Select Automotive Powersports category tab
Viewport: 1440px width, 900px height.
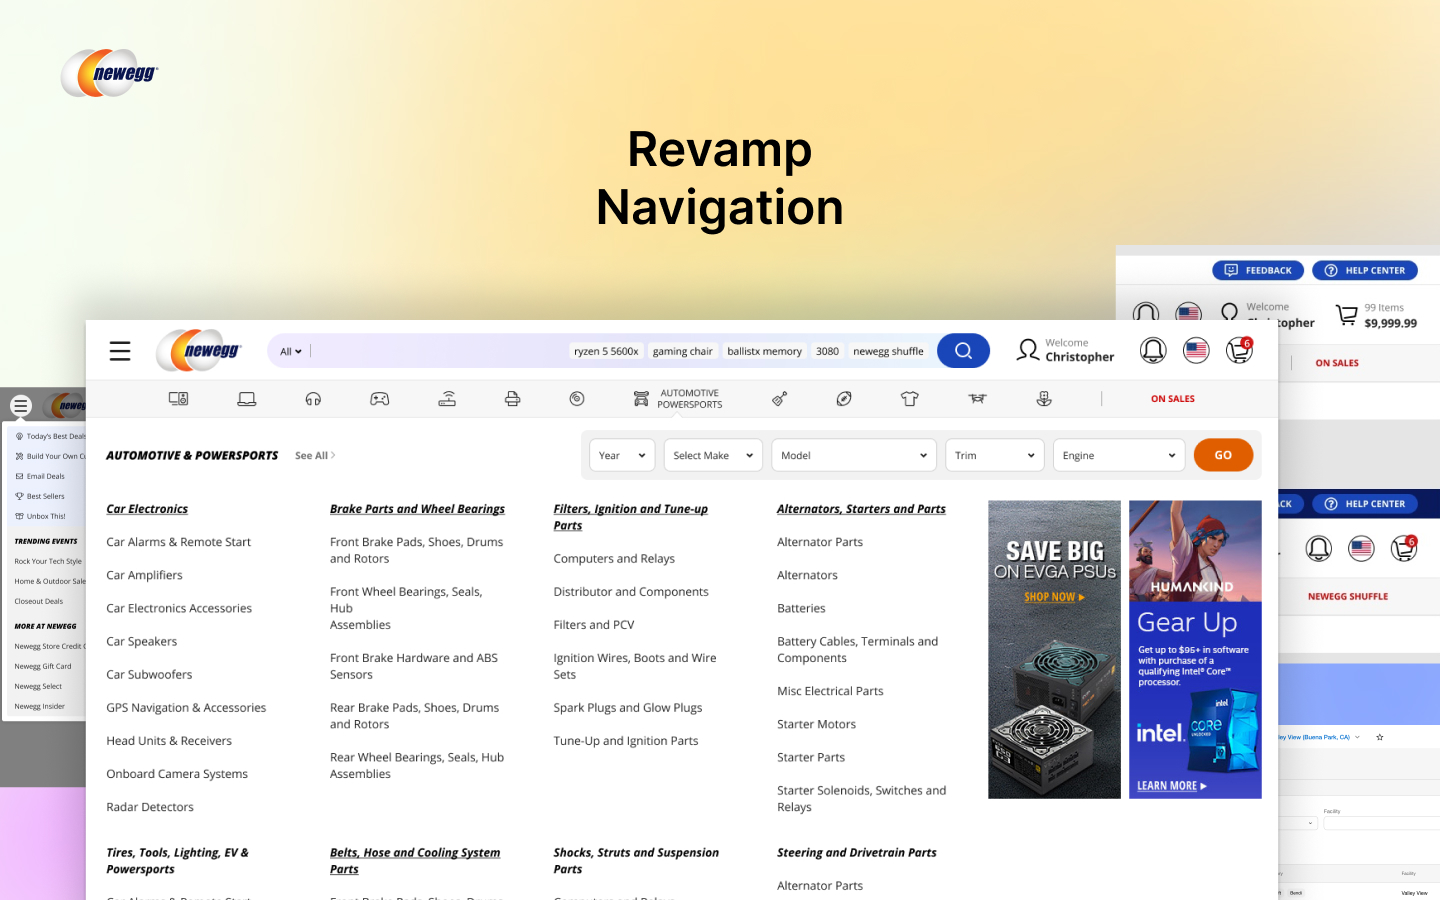[x=677, y=399]
